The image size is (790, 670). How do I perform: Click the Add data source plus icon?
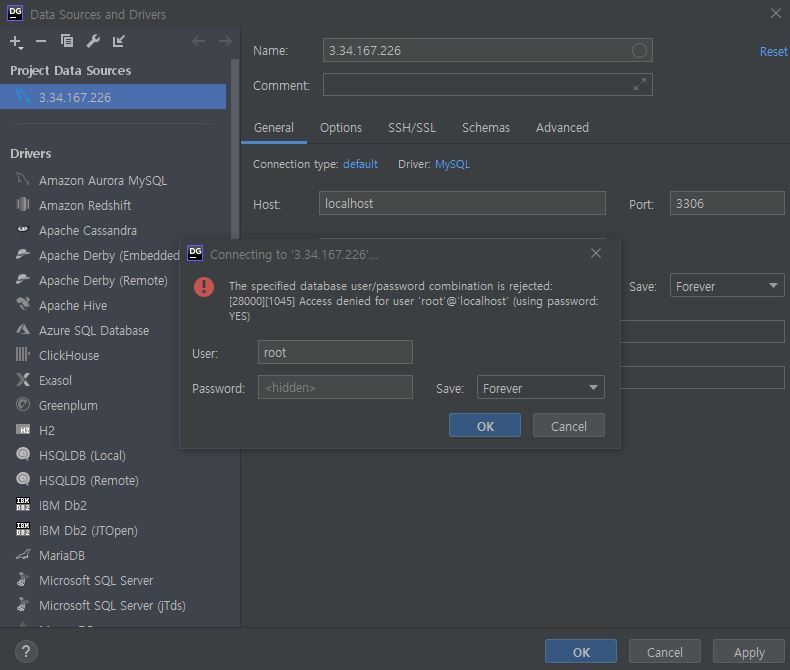tap(16, 41)
